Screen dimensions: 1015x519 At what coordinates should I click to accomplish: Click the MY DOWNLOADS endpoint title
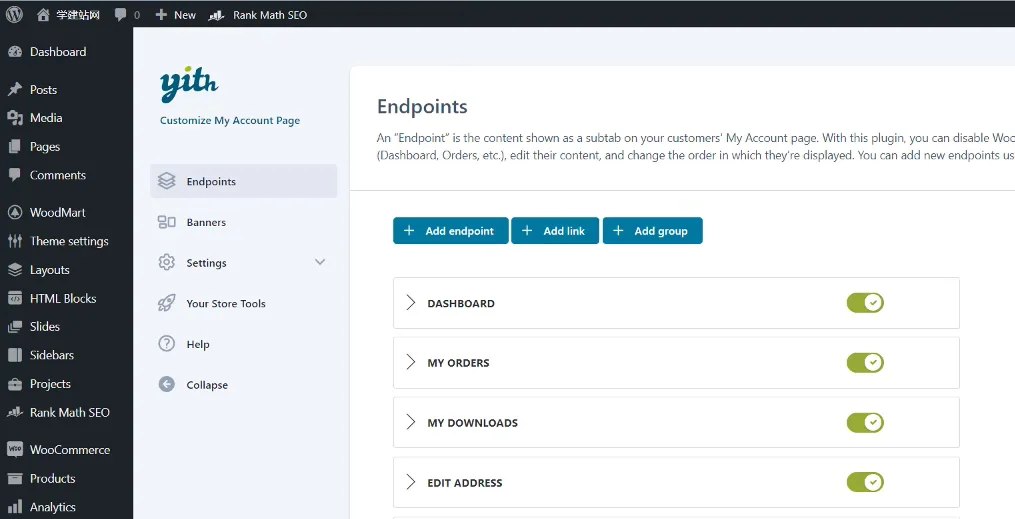473,423
